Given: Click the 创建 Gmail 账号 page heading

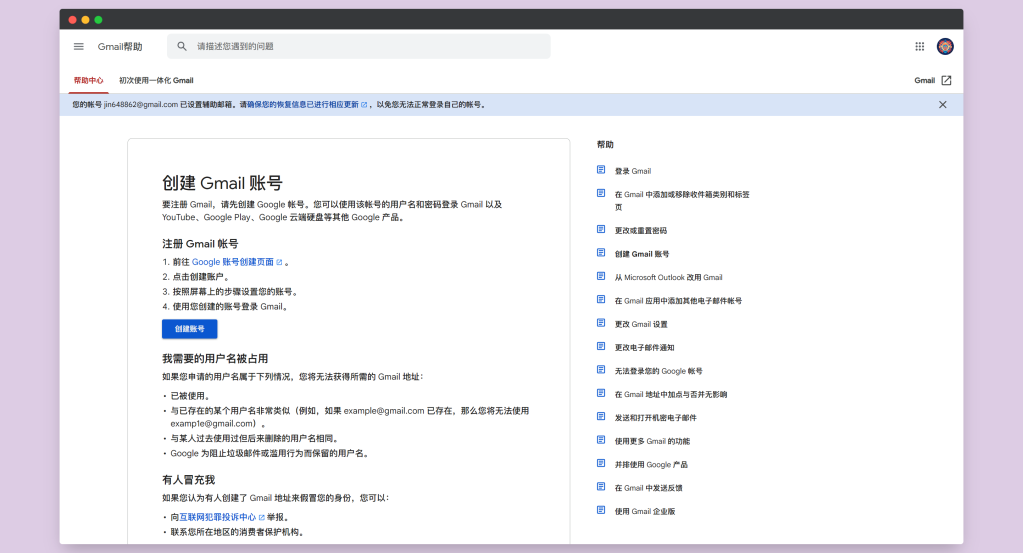Looking at the screenshot, I should (x=222, y=183).
